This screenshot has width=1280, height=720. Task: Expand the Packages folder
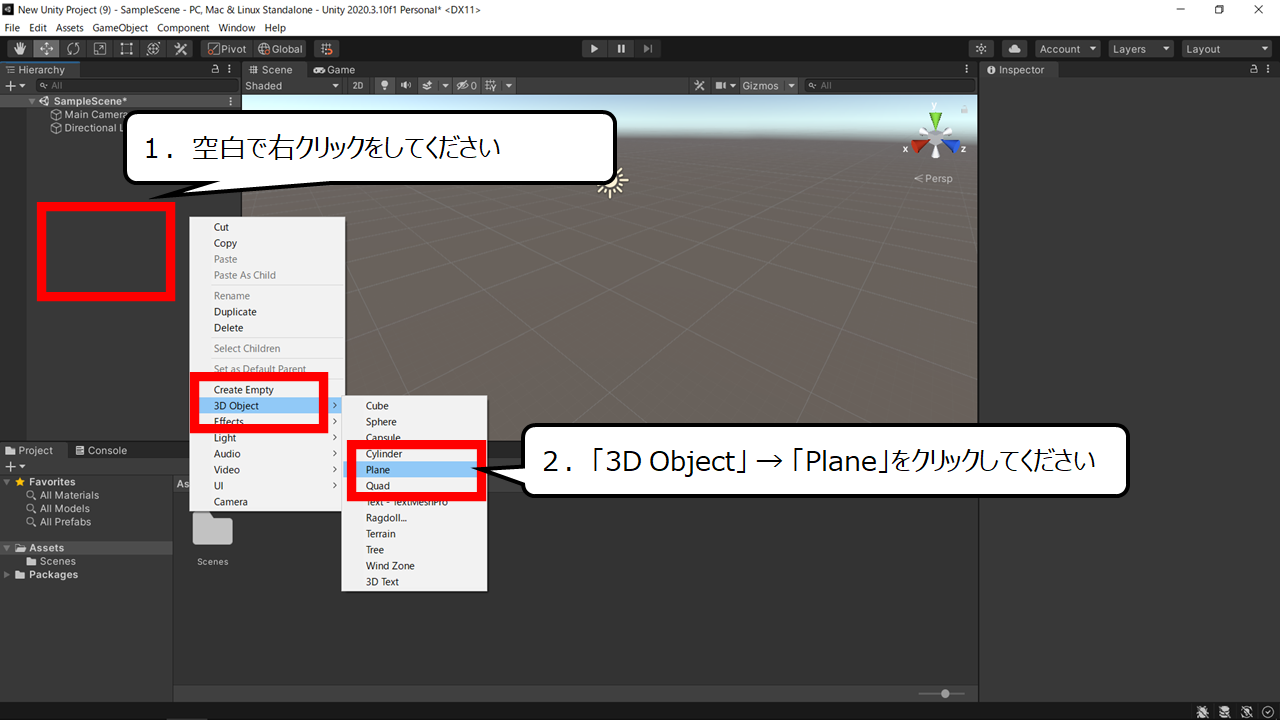click(x=8, y=575)
